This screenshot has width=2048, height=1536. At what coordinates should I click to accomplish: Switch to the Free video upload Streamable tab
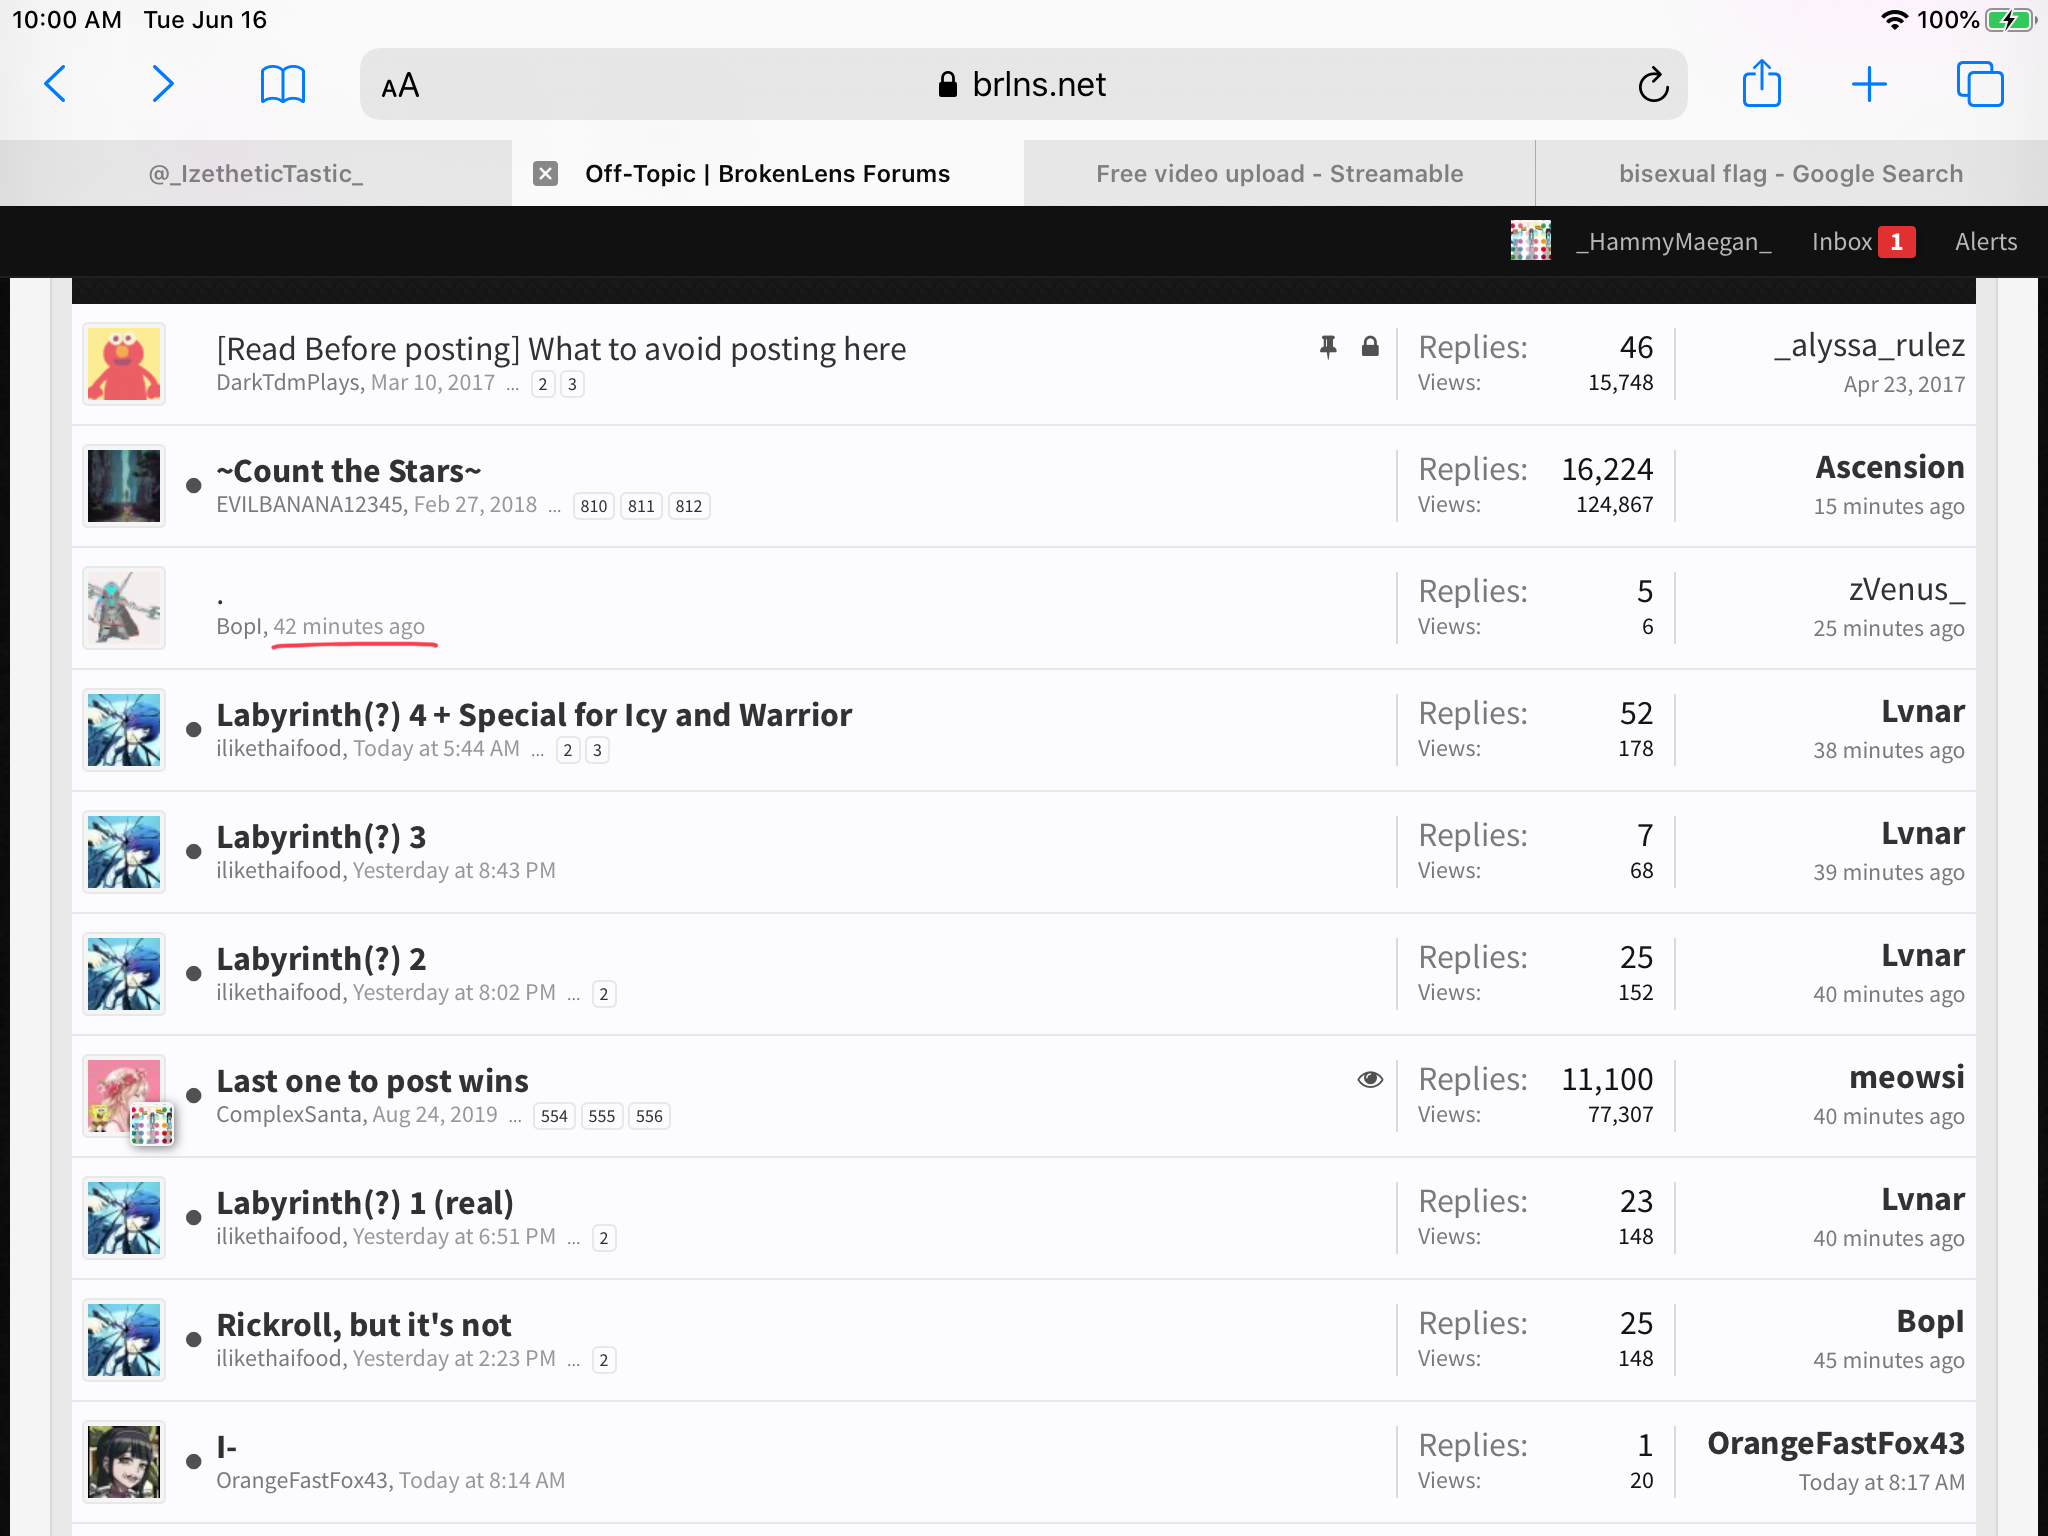tap(1279, 174)
